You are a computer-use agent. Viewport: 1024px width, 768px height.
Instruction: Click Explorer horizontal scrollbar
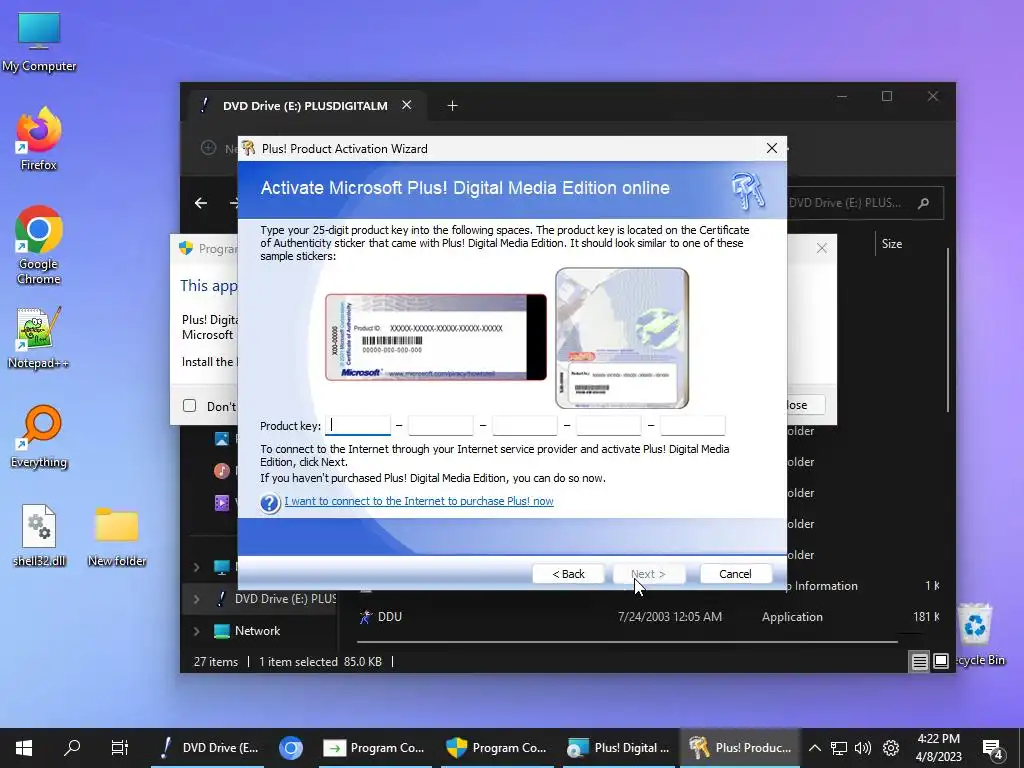tap(627, 641)
